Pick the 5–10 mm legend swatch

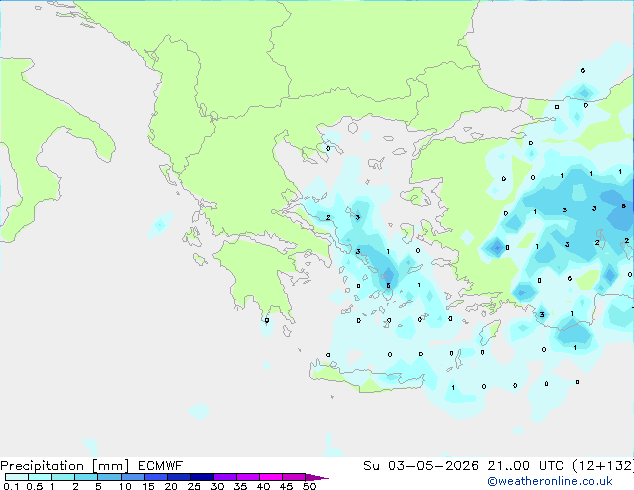click(x=110, y=477)
